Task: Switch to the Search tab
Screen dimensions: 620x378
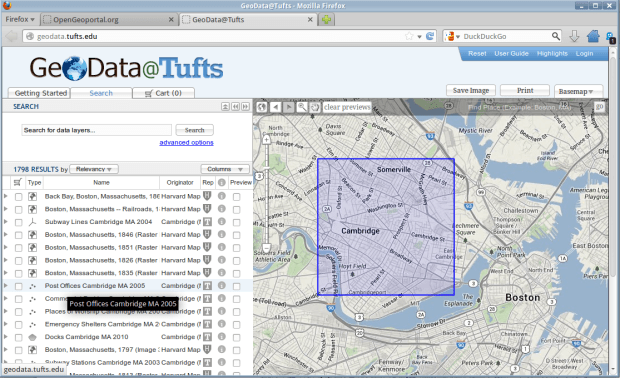Action: (101, 93)
